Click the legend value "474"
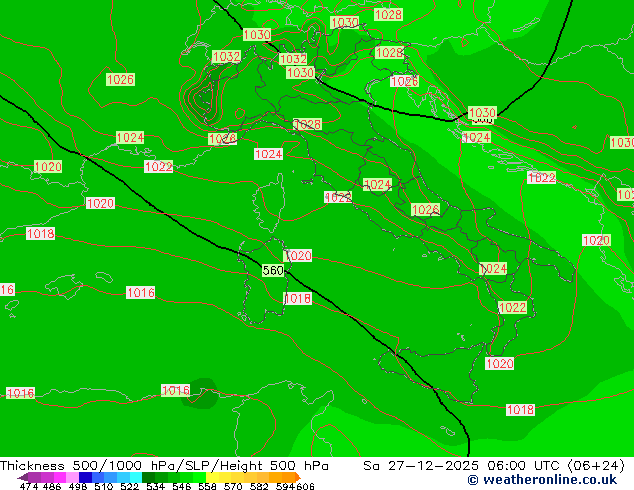The height and width of the screenshot is (490, 634). [29, 486]
